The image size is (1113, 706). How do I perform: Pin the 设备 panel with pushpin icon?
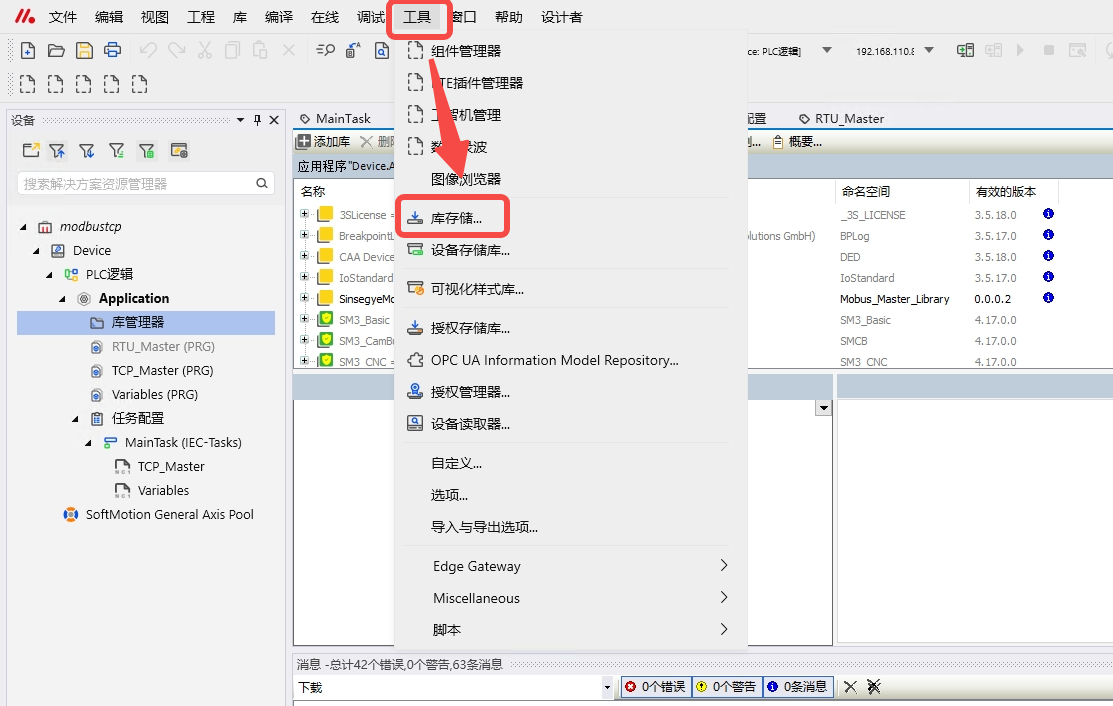pyautogui.click(x=257, y=120)
